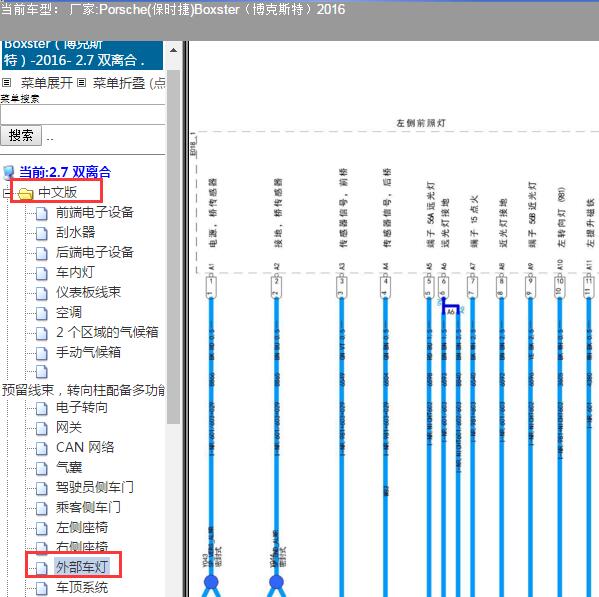Click document icon beside 电子转向
599x597 pixels.
(x=42, y=408)
